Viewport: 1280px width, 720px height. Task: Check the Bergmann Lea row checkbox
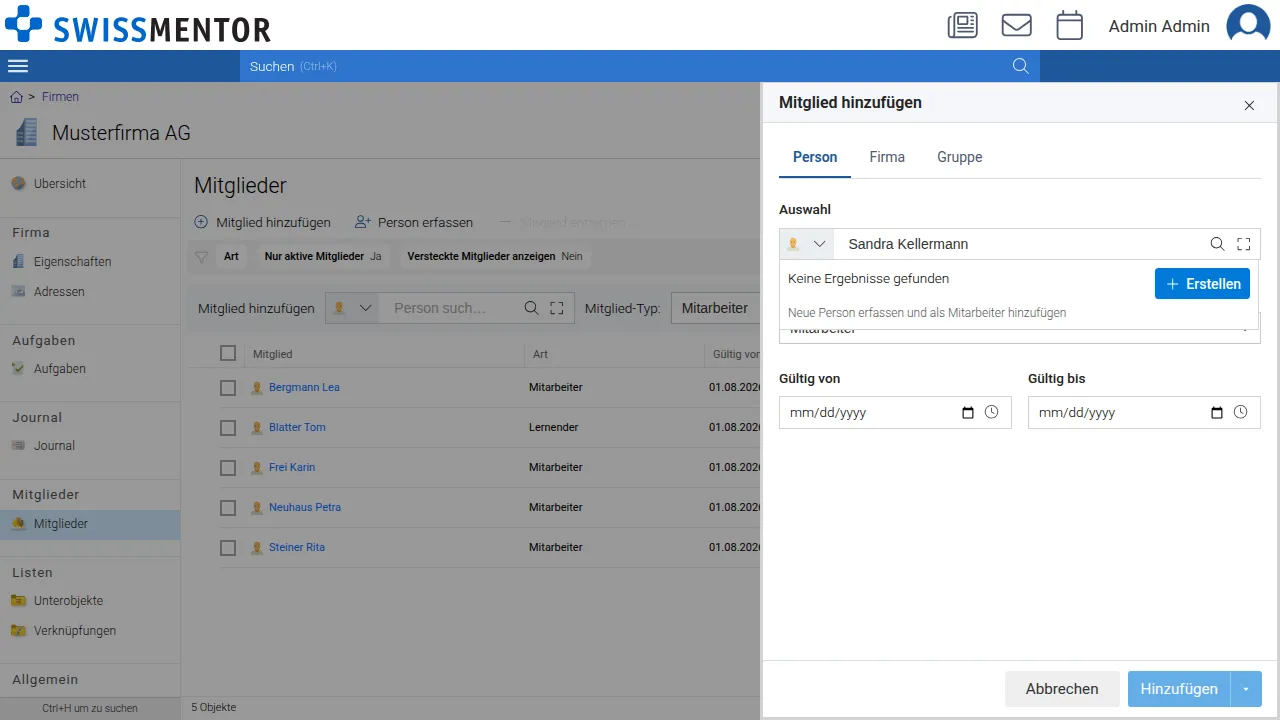tap(228, 387)
